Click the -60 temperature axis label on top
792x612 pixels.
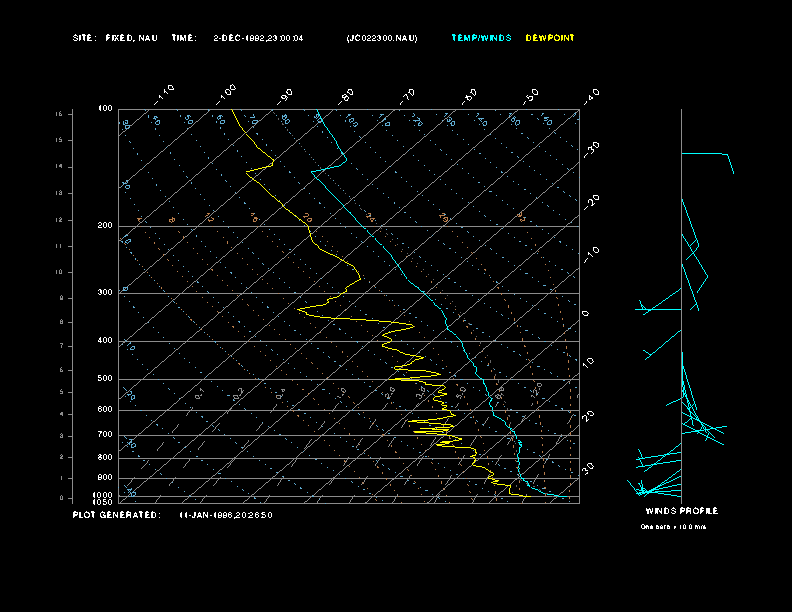click(469, 97)
